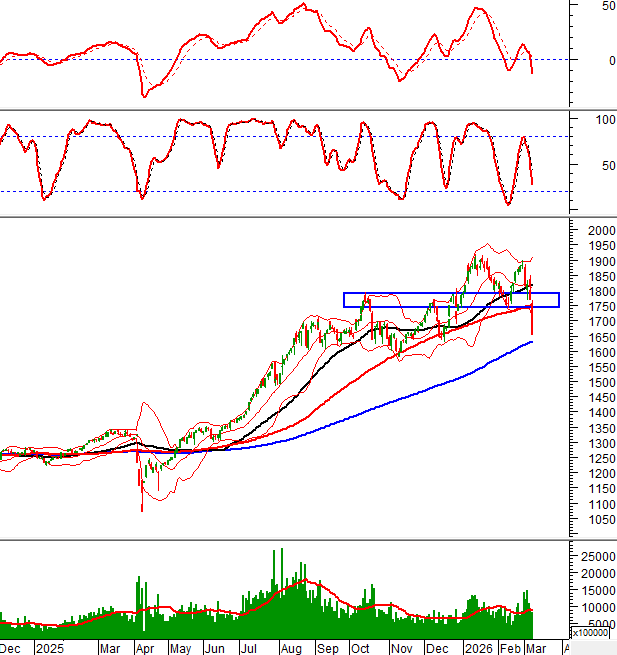The height and width of the screenshot is (655, 617).
Task: Click the blue rectangle resistance zone
Action: coord(450,300)
